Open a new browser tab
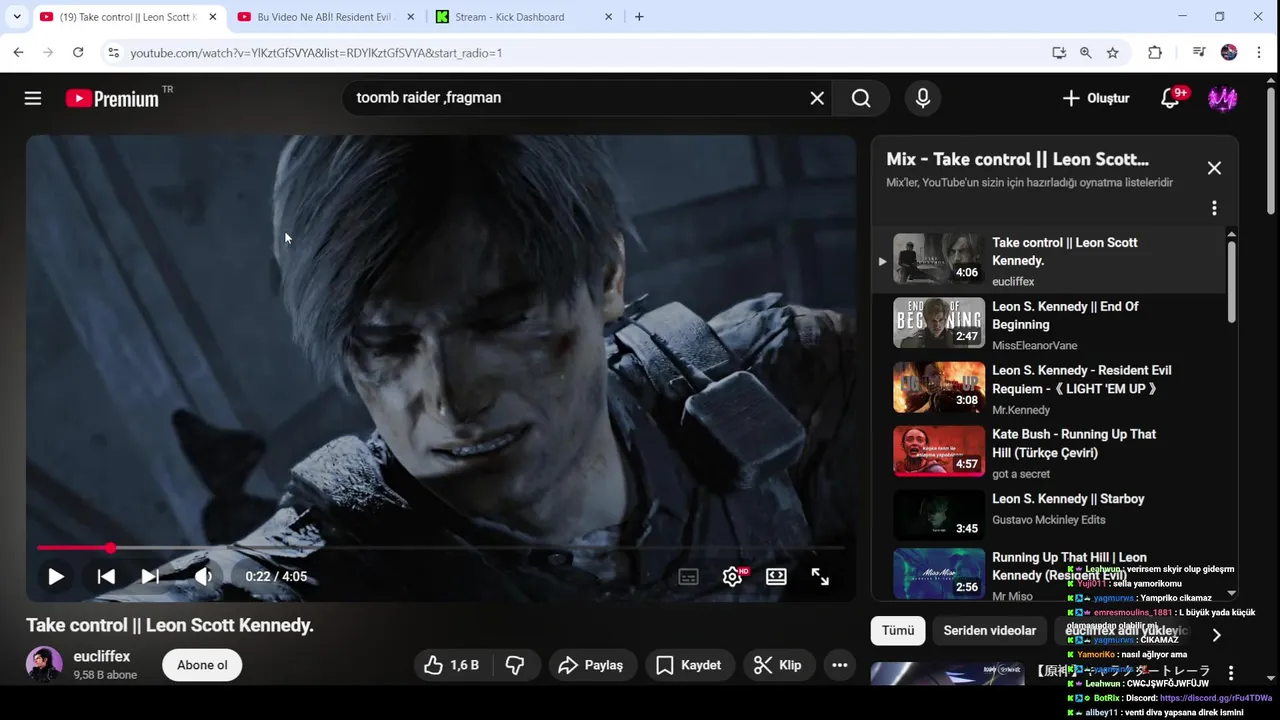 point(639,17)
